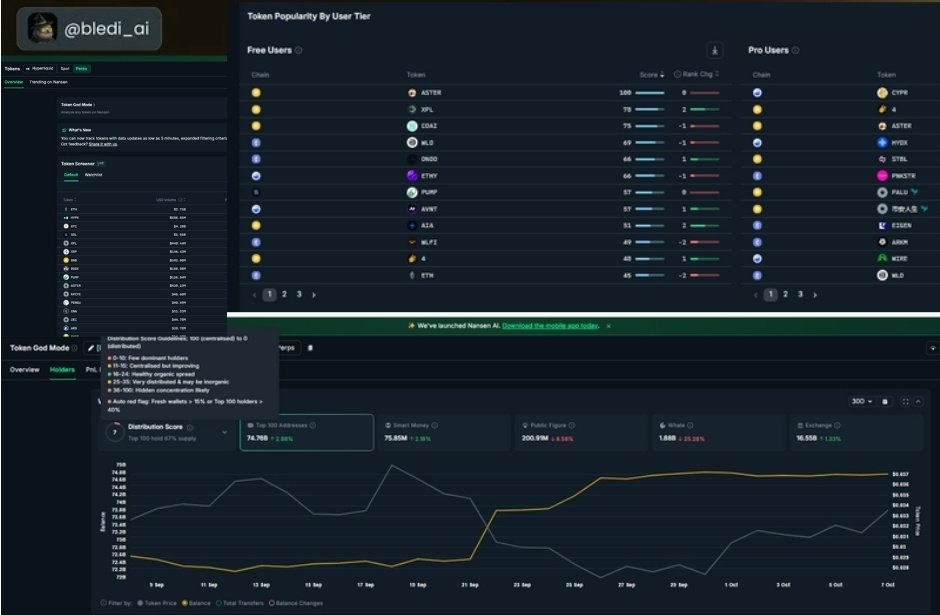Click the Smart Money metric icon
This screenshot has height=615, width=940.
click(390, 424)
